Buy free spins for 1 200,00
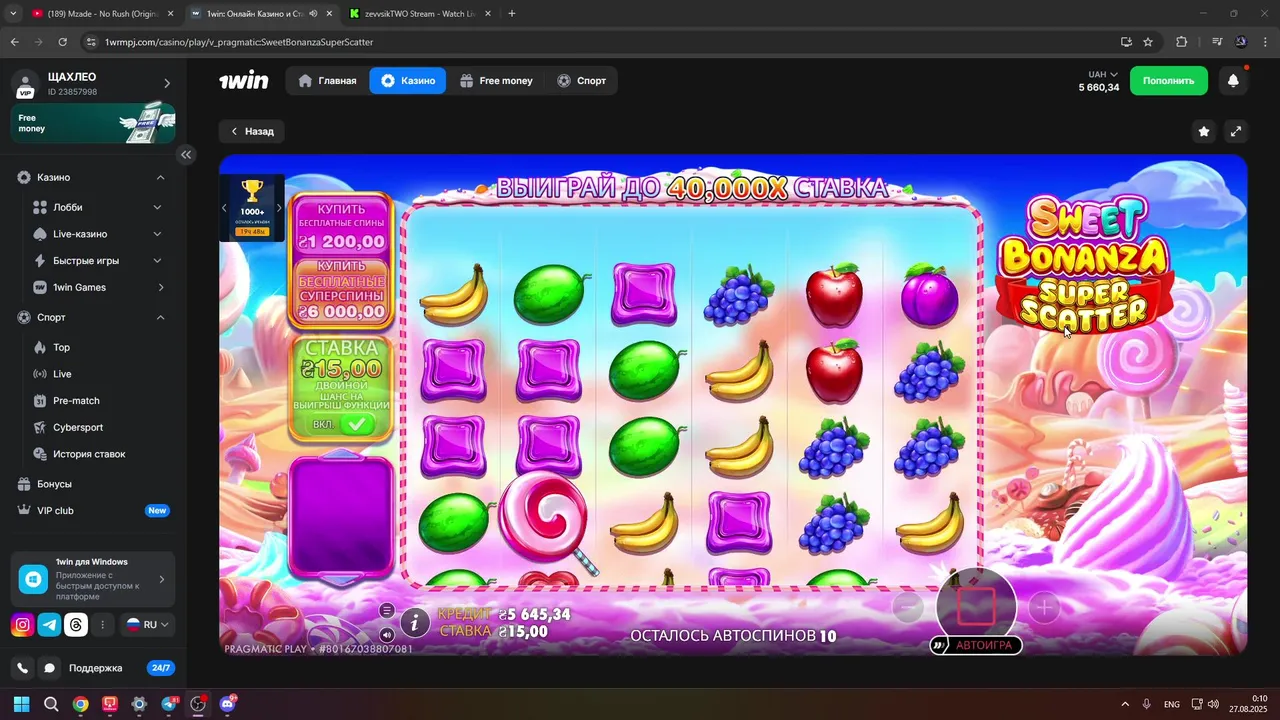 click(x=341, y=226)
